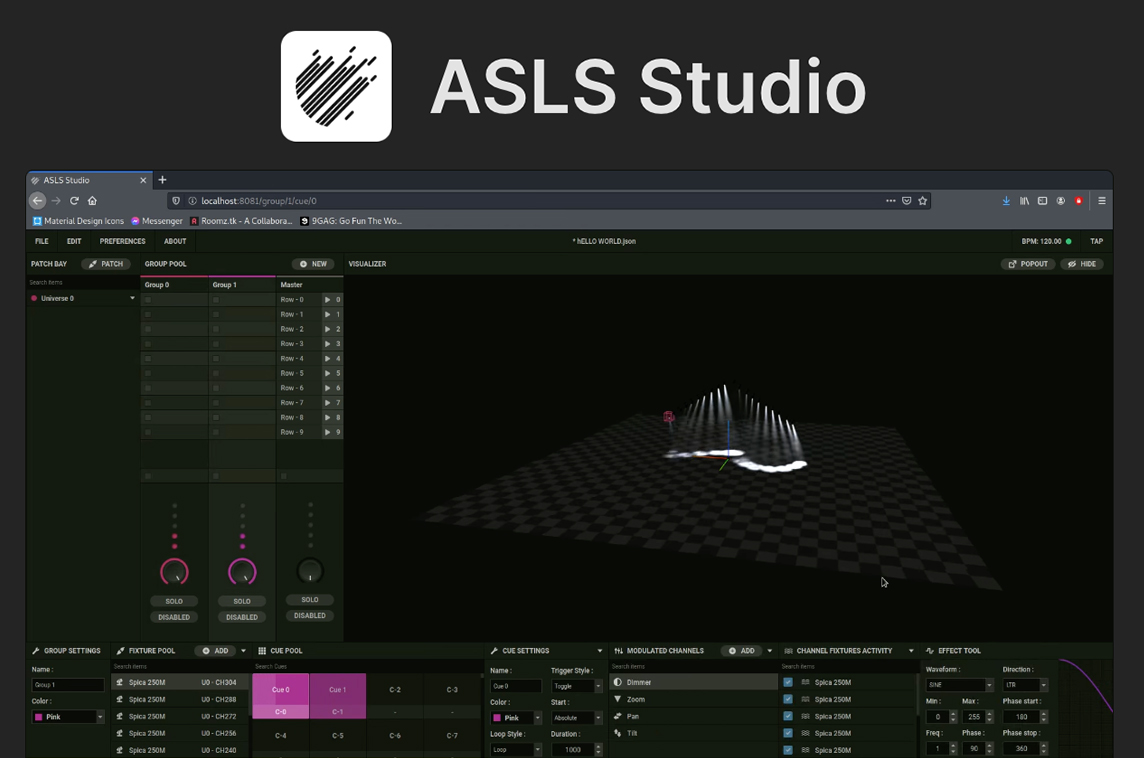Click Effect Tool waveform icon
This screenshot has height=758, width=1144.
click(930, 651)
